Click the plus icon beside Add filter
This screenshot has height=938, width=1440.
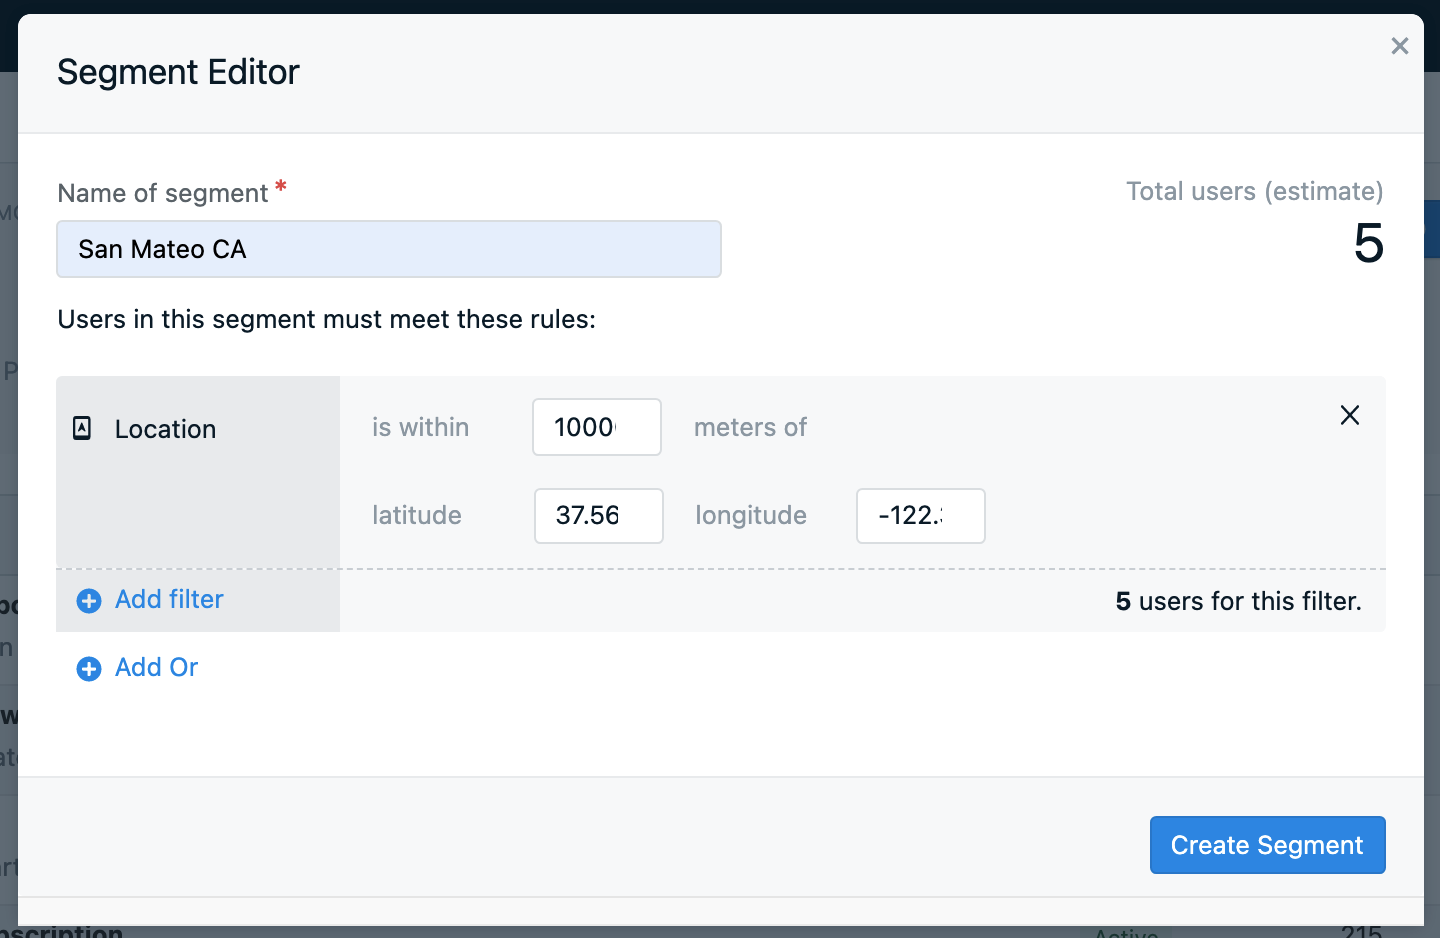coord(89,600)
